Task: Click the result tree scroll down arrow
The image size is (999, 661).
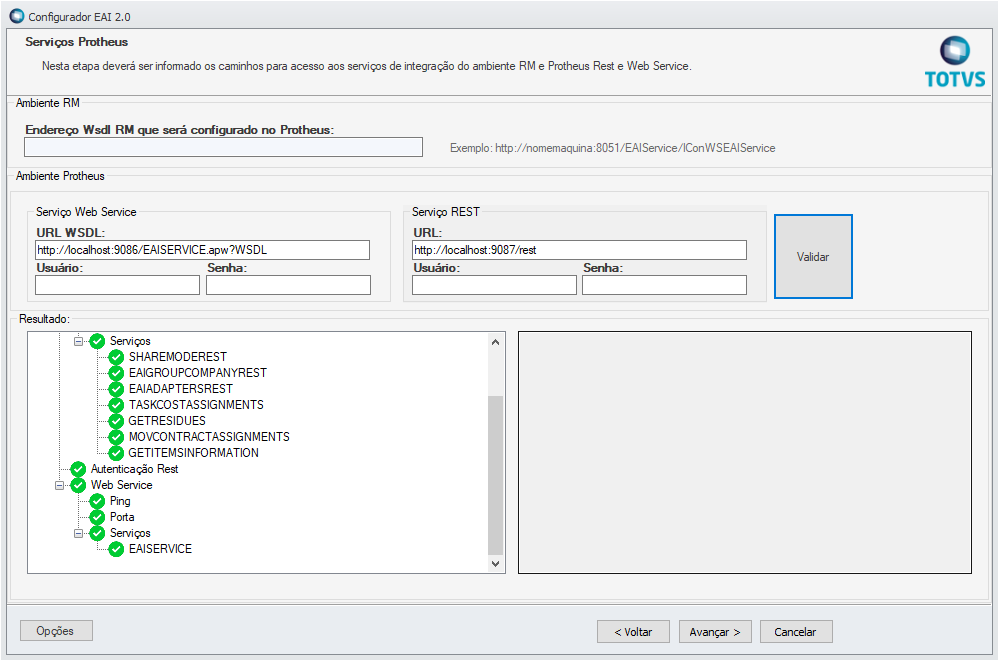Action: tap(496, 563)
